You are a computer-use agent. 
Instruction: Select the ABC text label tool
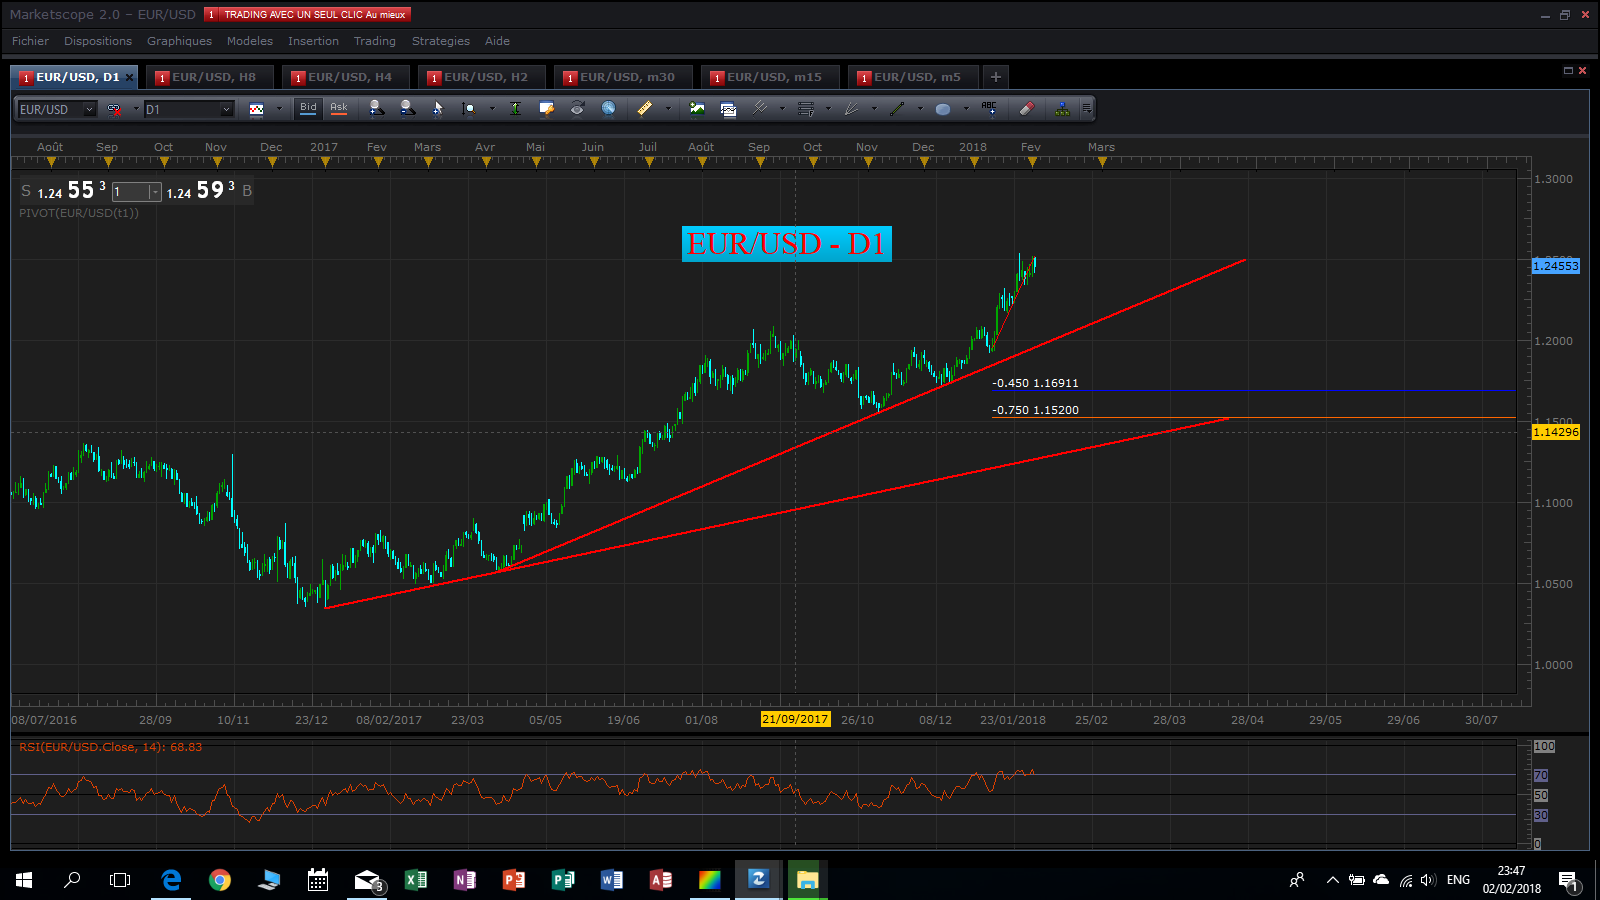point(989,108)
